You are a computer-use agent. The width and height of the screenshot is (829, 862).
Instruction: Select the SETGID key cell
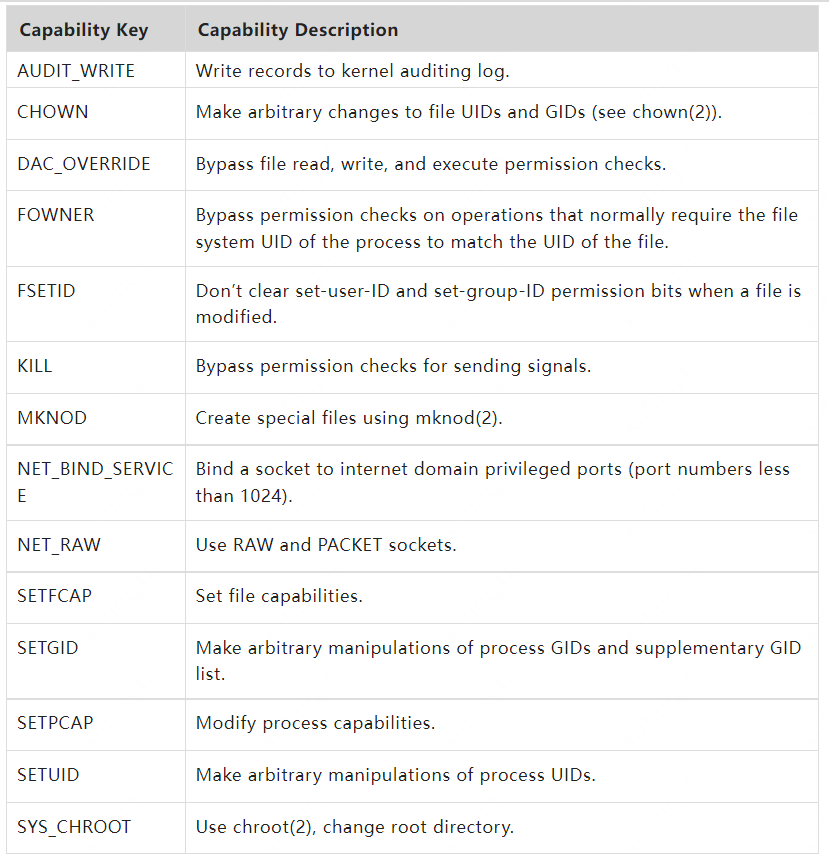(48, 648)
